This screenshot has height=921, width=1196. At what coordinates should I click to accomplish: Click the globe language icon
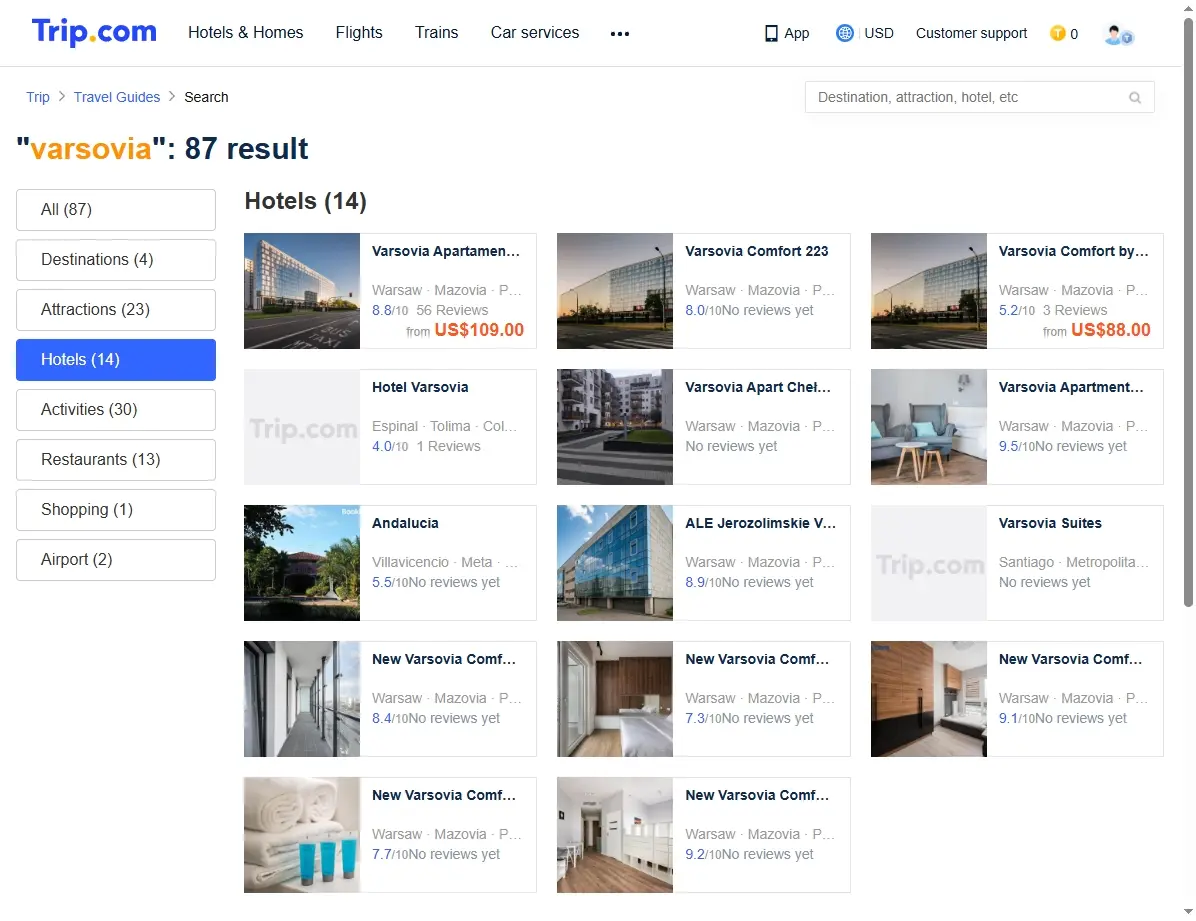(x=844, y=33)
